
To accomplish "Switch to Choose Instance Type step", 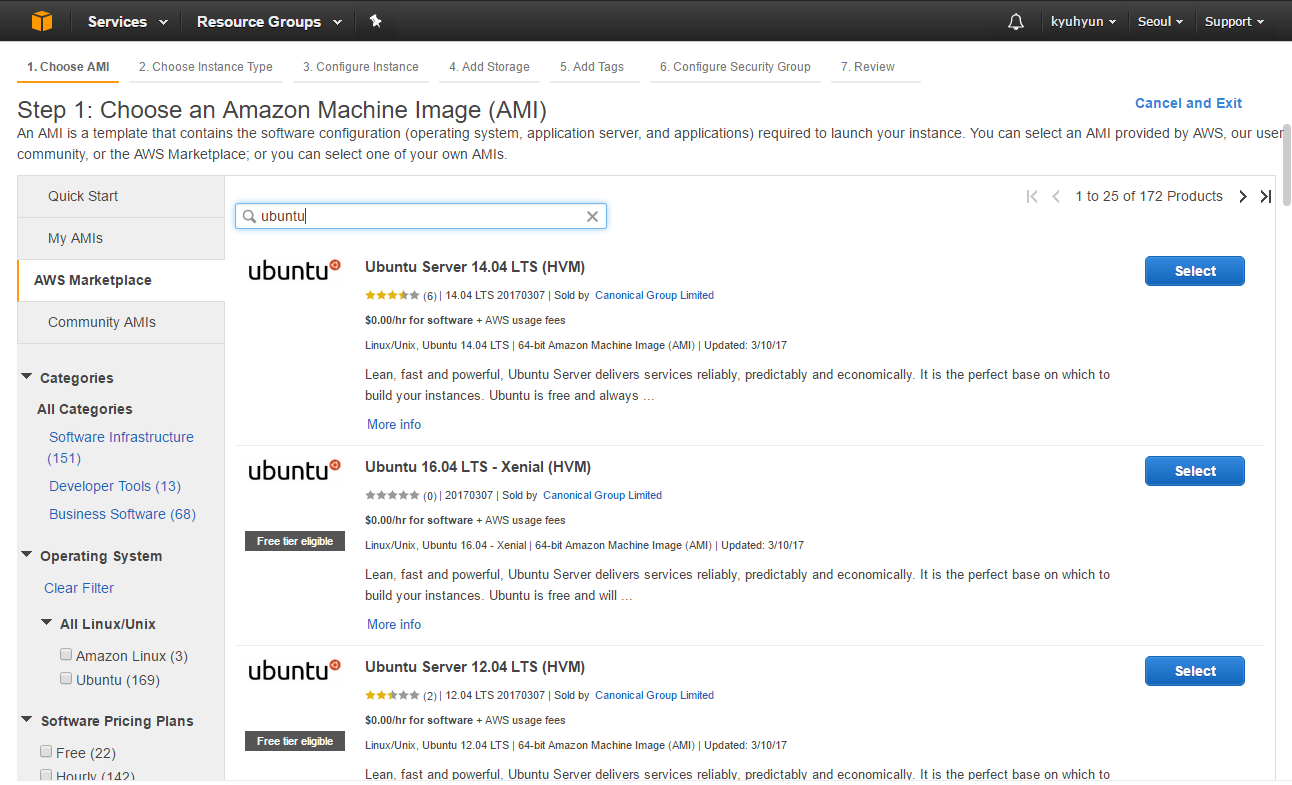I will tap(206, 67).
